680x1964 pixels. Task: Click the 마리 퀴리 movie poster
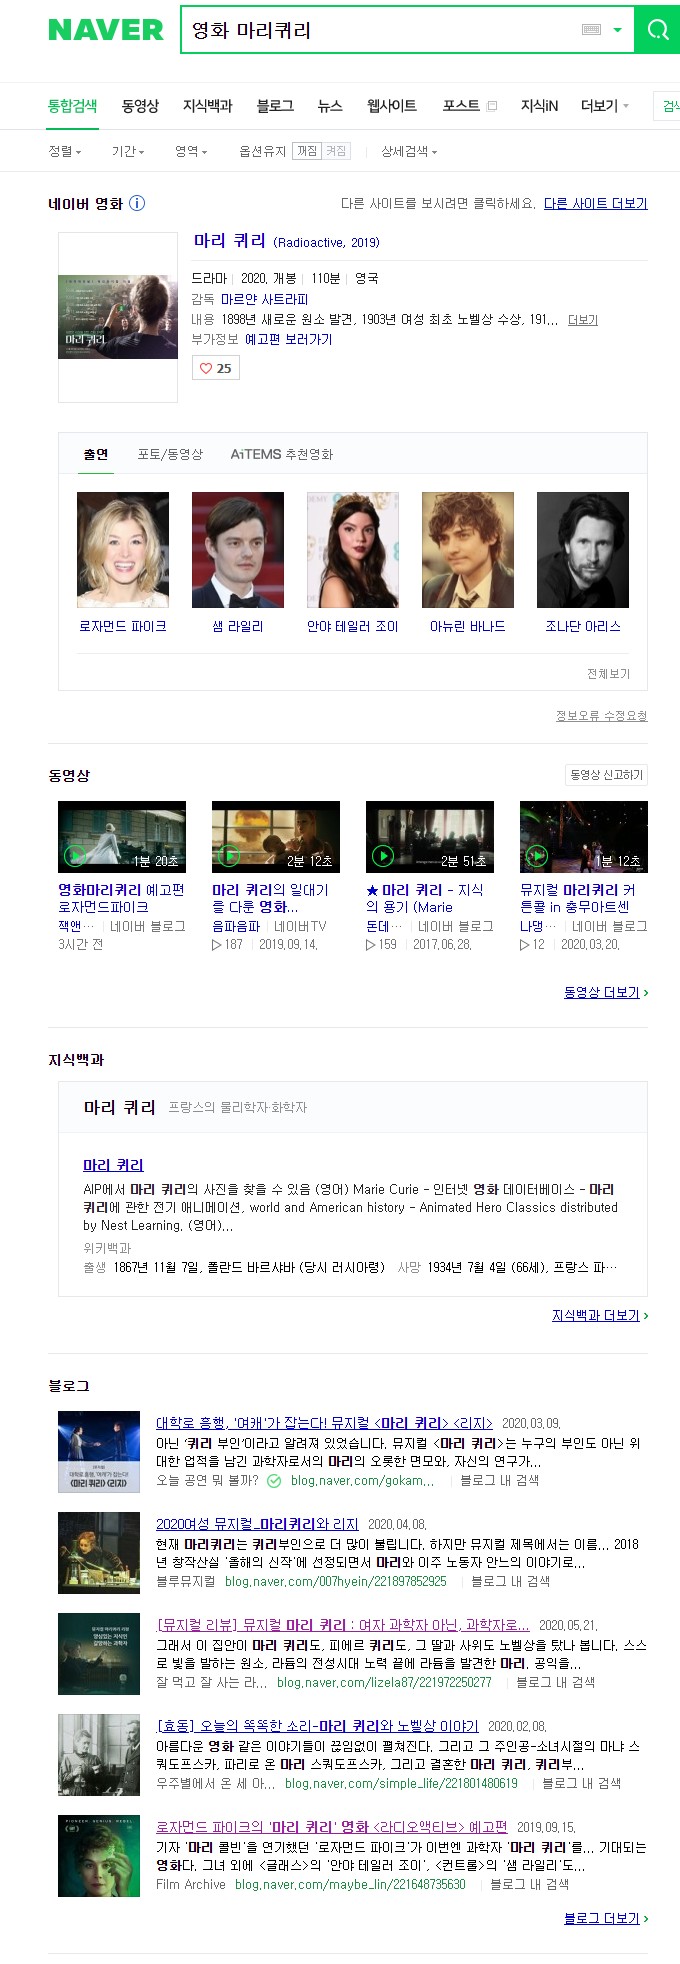pos(118,317)
